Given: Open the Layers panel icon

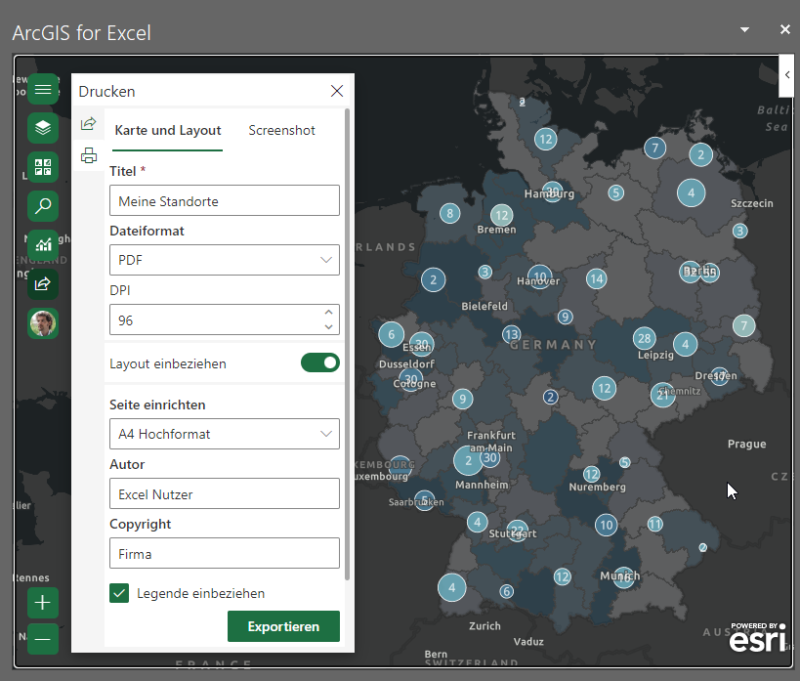Looking at the screenshot, I should coord(43,128).
